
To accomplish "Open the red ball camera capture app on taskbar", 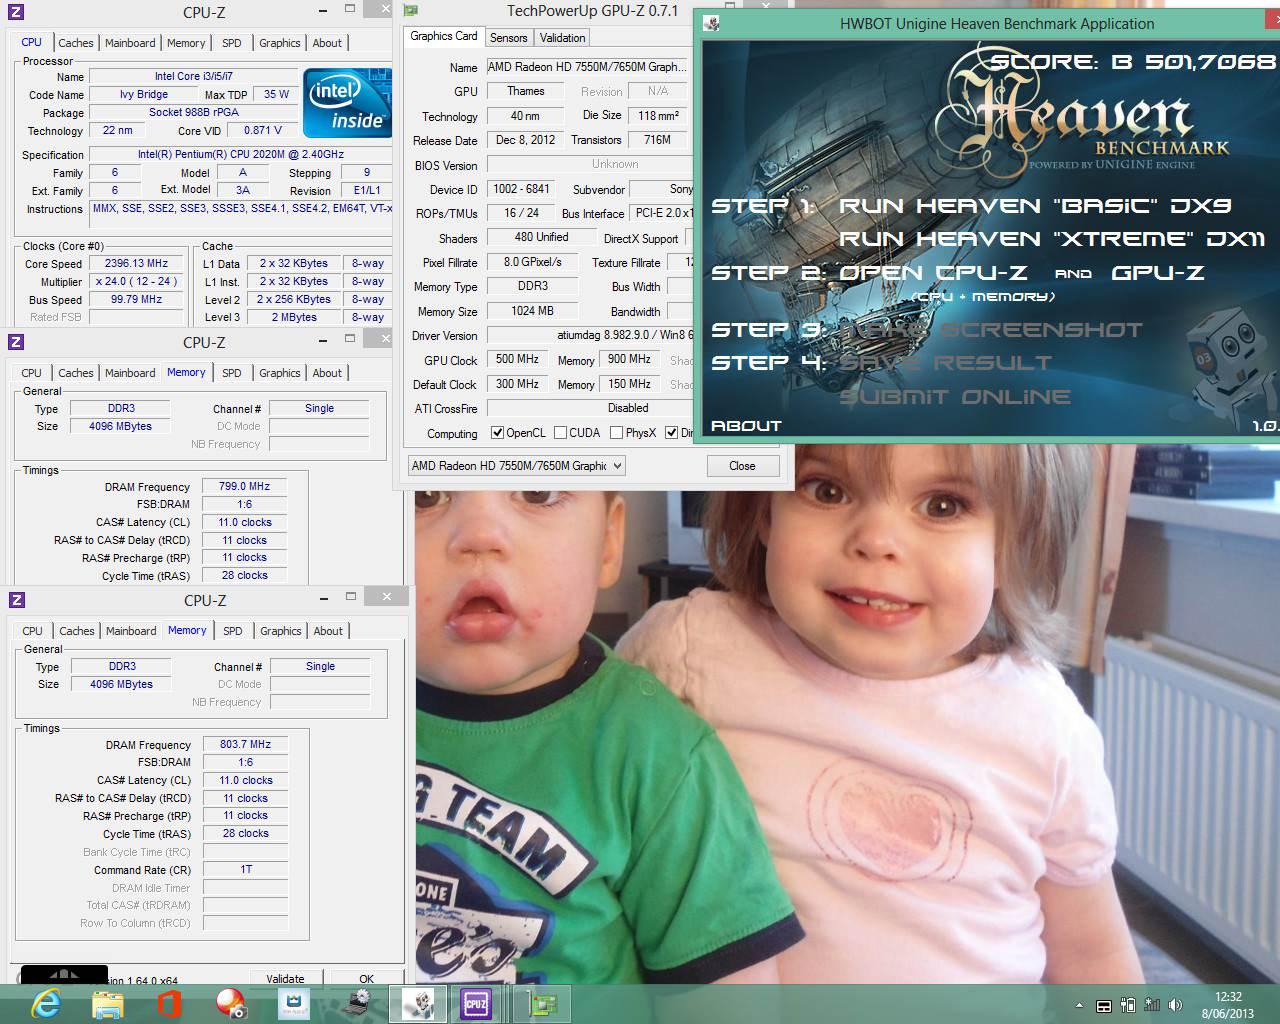I will tap(232, 1003).
